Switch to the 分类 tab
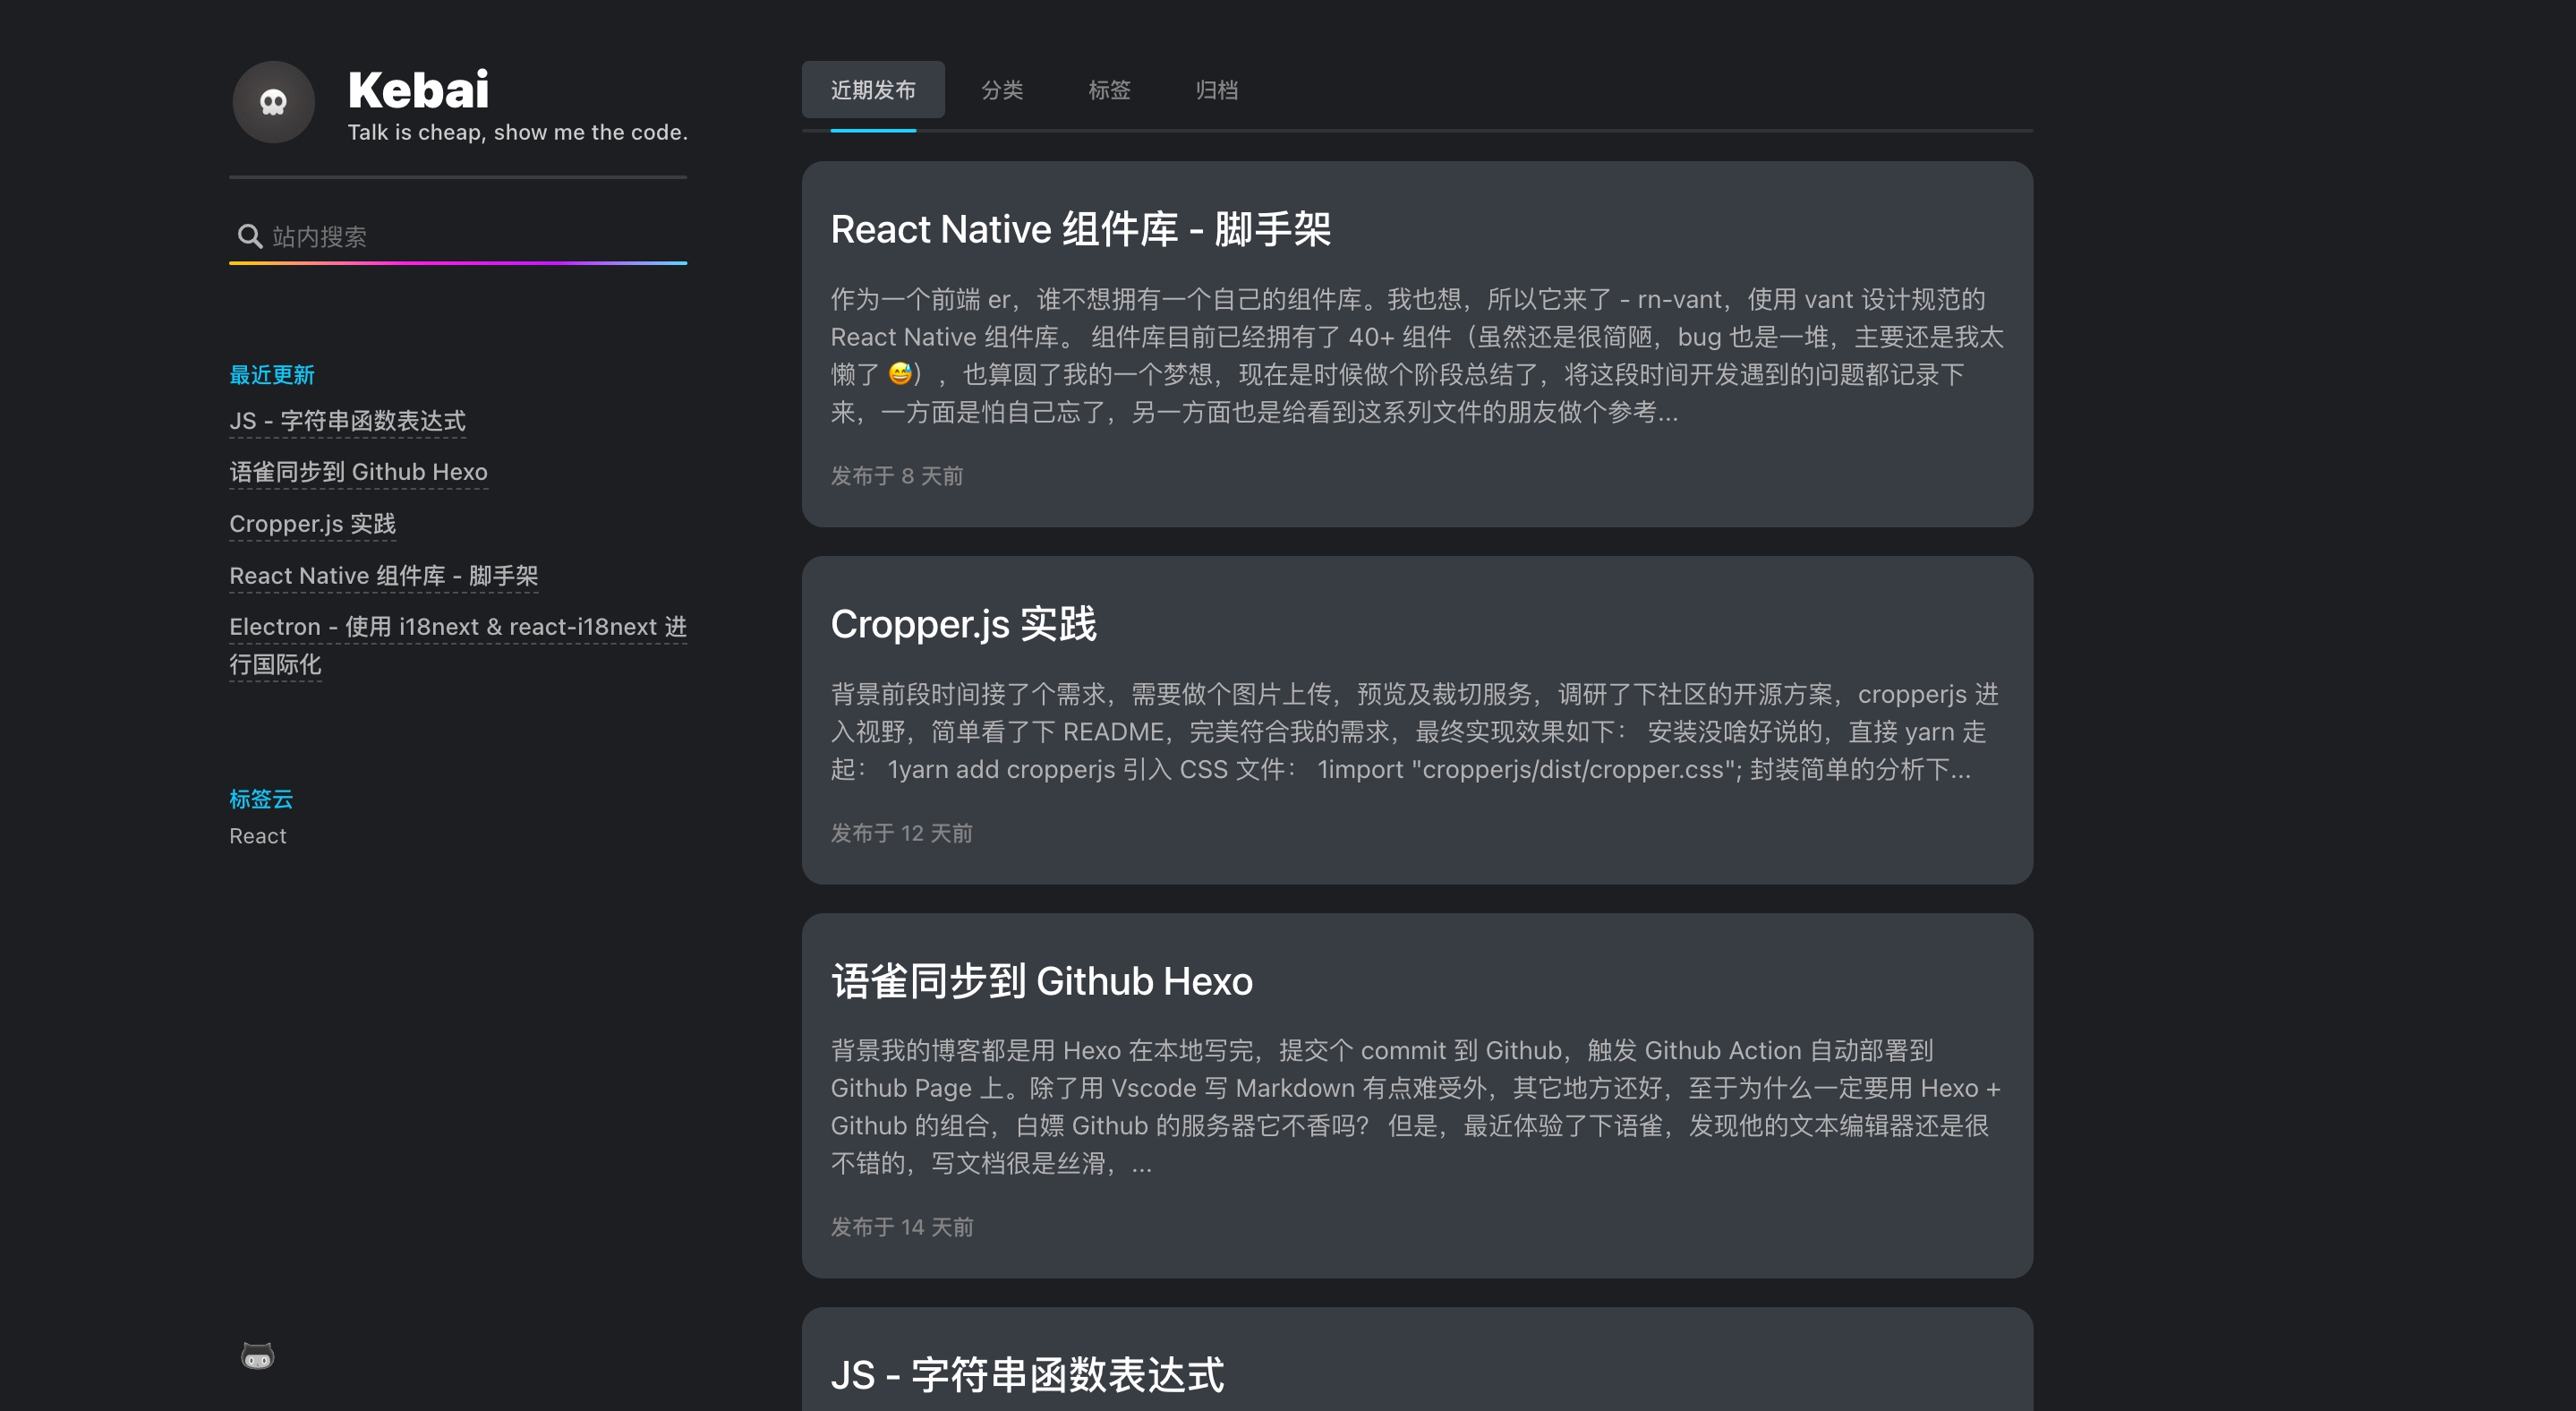Viewport: 2576px width, 1411px height. [1002, 90]
